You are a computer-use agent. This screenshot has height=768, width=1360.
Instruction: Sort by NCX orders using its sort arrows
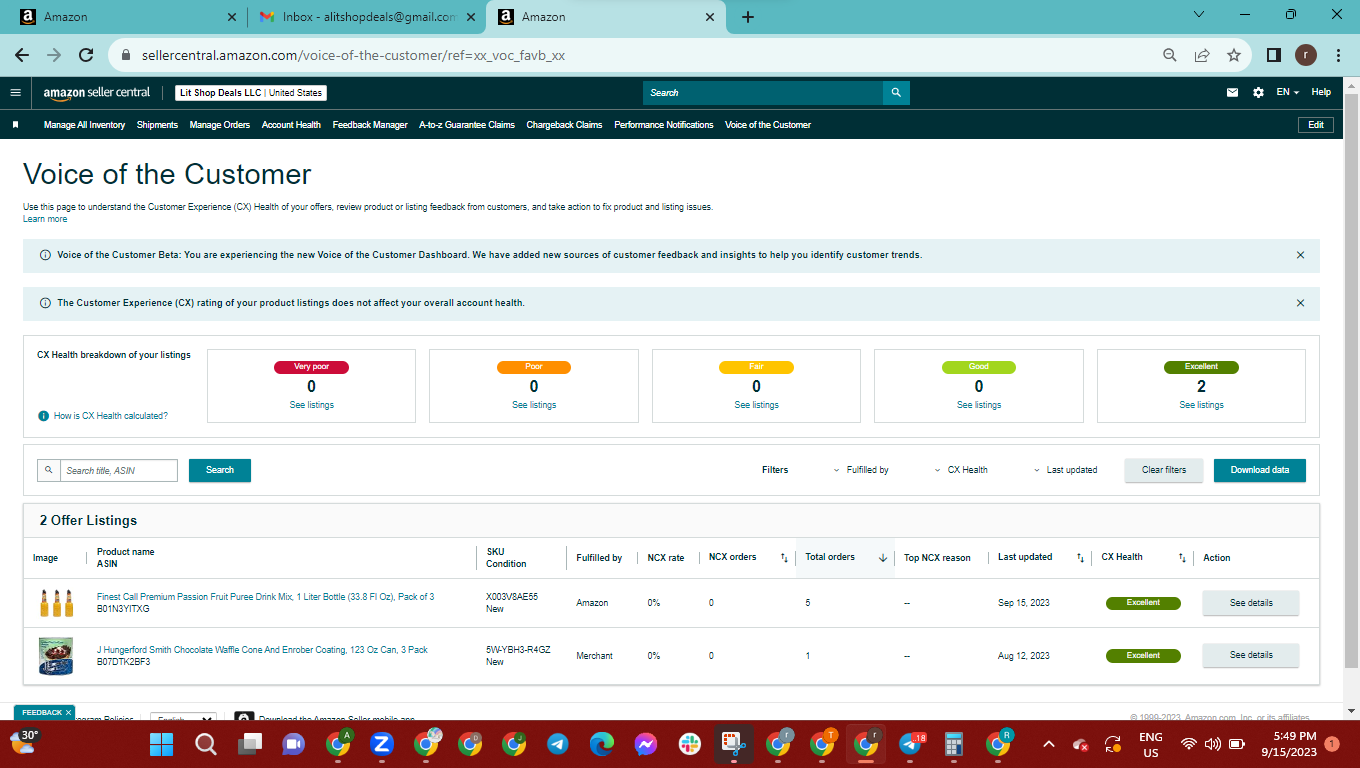[x=784, y=558]
